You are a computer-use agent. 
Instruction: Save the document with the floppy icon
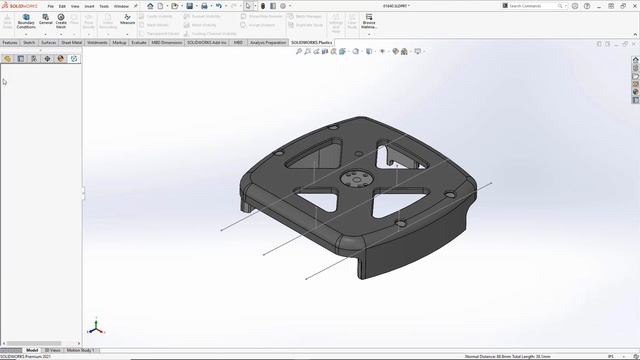coord(189,6)
